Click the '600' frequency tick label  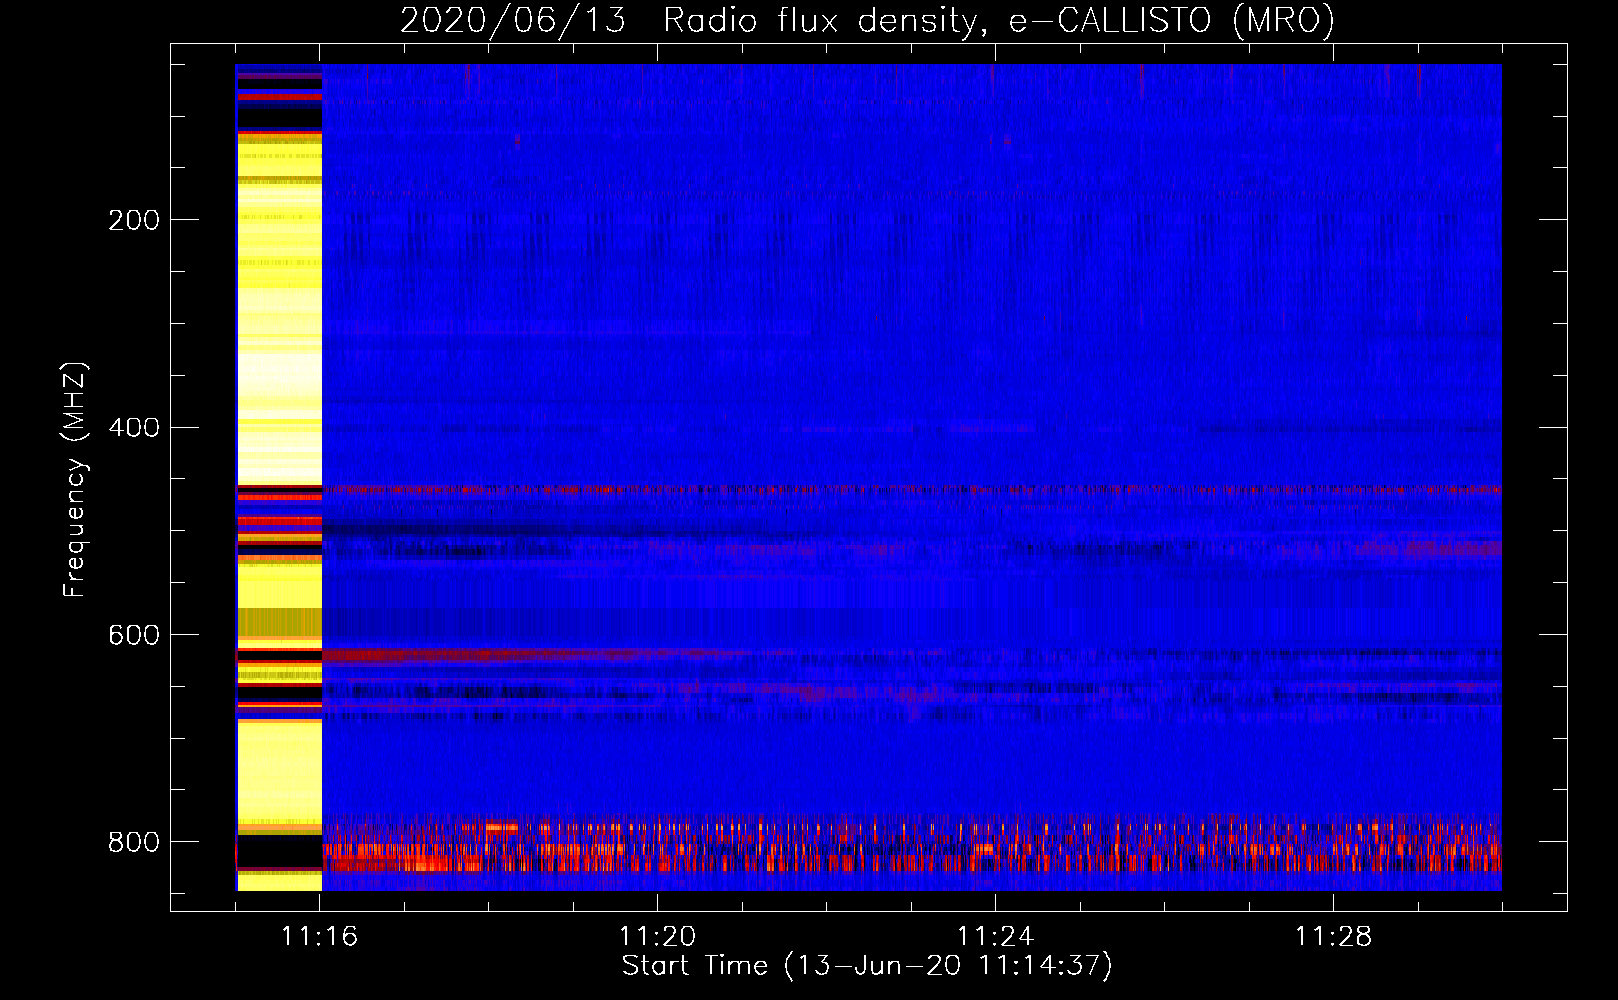tap(134, 635)
